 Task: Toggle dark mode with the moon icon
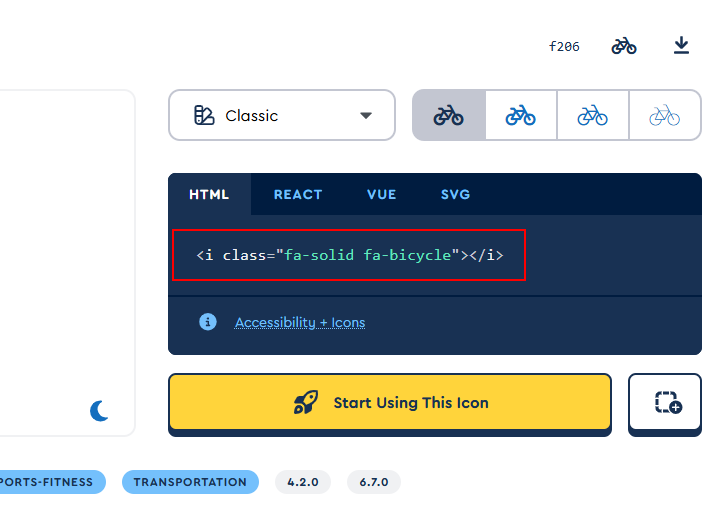click(99, 410)
